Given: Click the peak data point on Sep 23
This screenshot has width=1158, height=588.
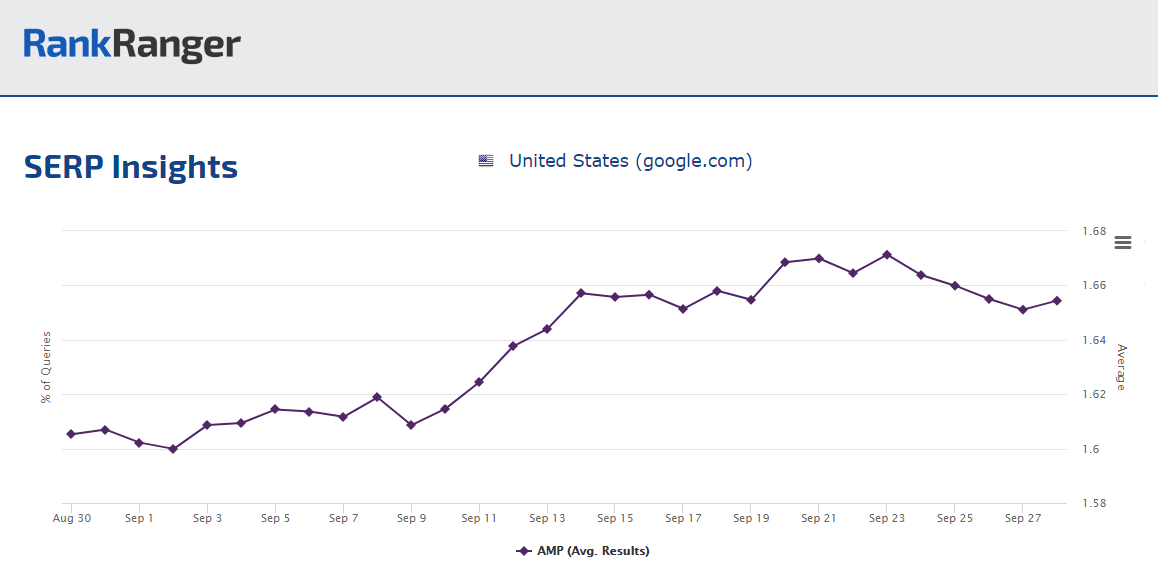Looking at the screenshot, I should (x=887, y=254).
